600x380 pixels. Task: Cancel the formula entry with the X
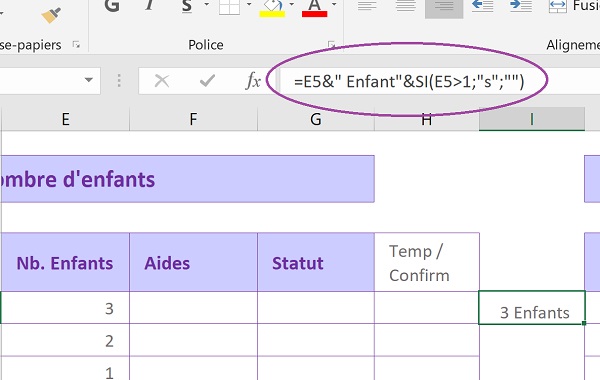pos(162,81)
